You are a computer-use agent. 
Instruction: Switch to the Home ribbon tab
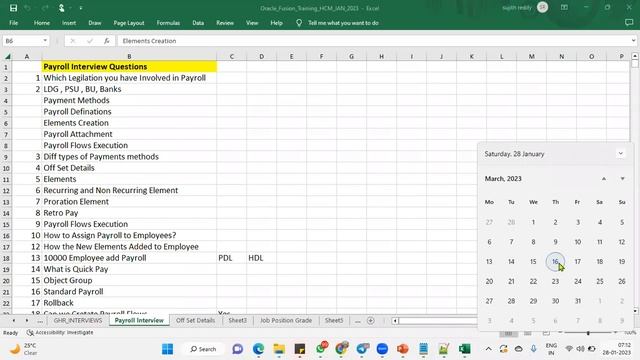42,23
